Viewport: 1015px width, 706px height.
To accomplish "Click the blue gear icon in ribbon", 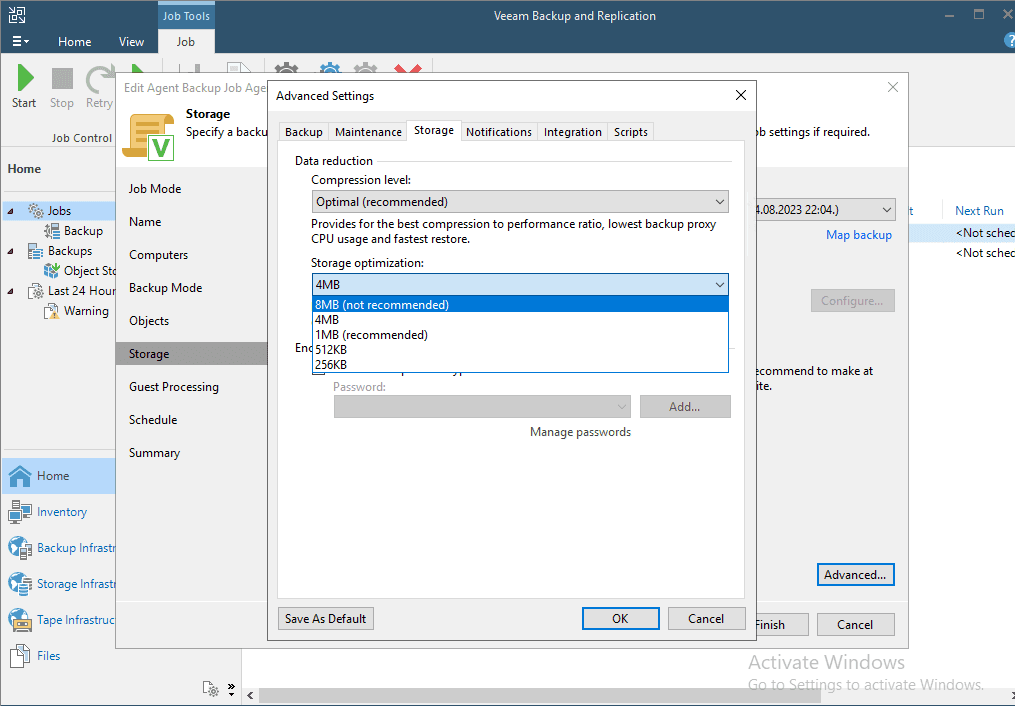I will (x=329, y=68).
